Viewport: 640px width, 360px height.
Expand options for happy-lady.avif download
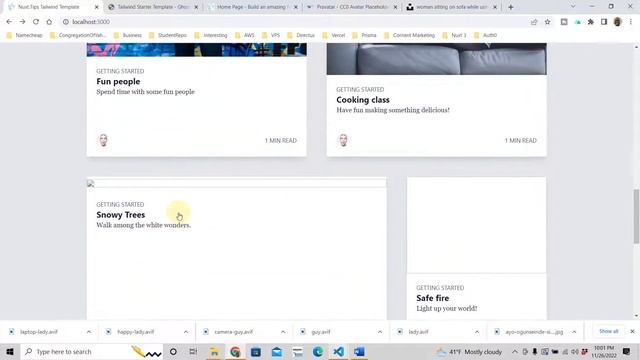186,332
